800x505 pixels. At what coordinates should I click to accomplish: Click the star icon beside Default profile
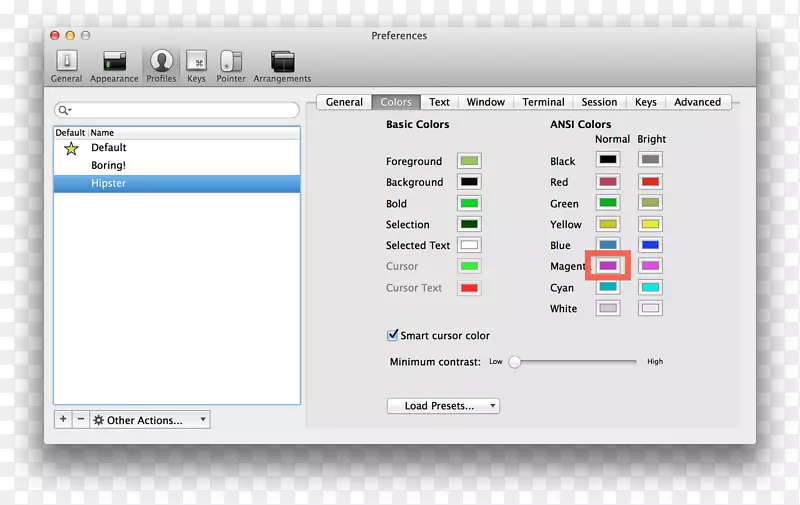pyautogui.click(x=71, y=148)
